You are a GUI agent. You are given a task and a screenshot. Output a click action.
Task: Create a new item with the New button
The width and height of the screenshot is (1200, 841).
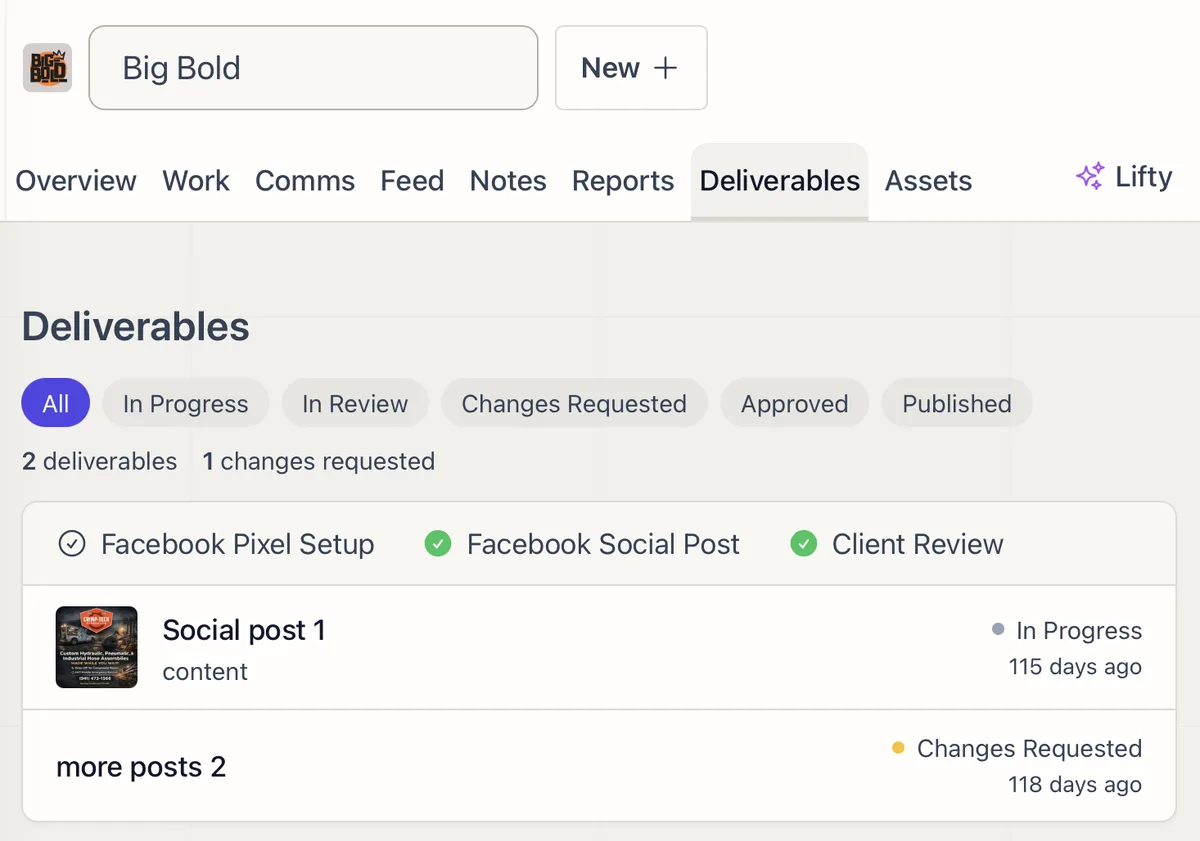coord(631,68)
